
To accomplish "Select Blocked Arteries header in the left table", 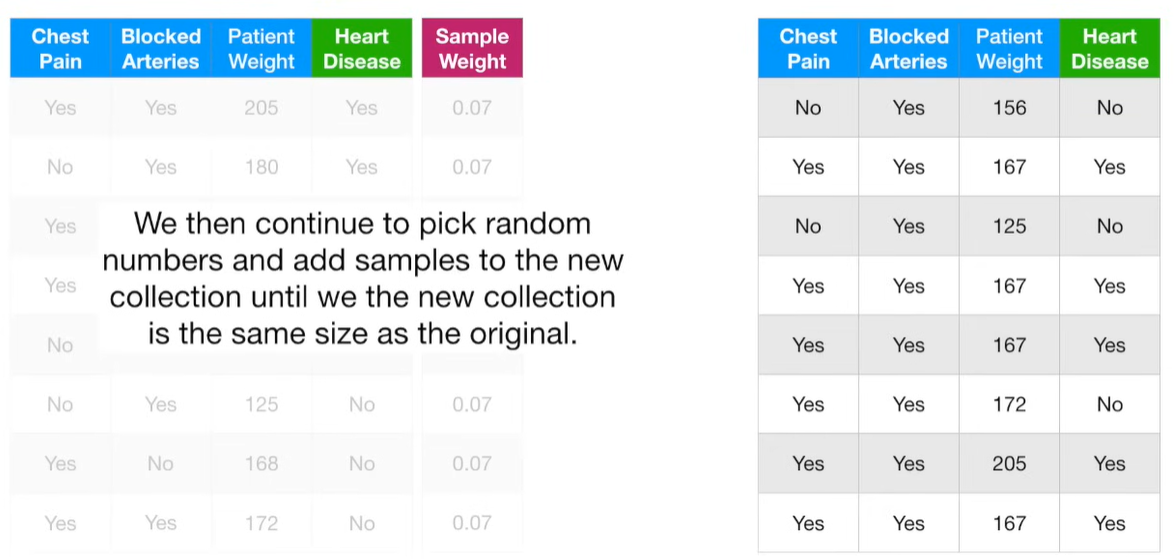I will pyautogui.click(x=161, y=49).
